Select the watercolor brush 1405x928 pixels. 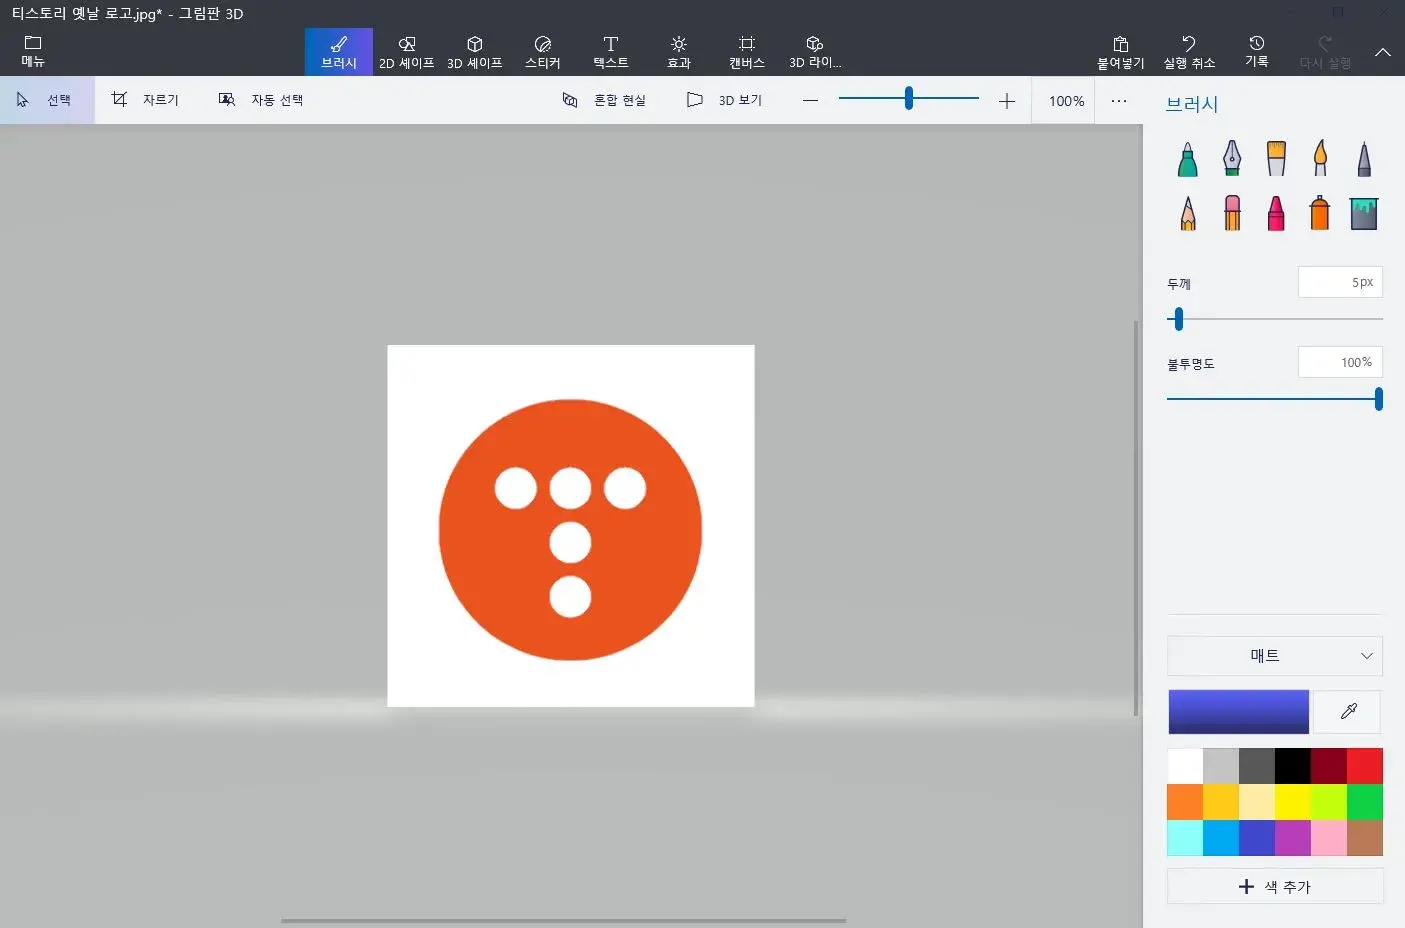point(1320,158)
